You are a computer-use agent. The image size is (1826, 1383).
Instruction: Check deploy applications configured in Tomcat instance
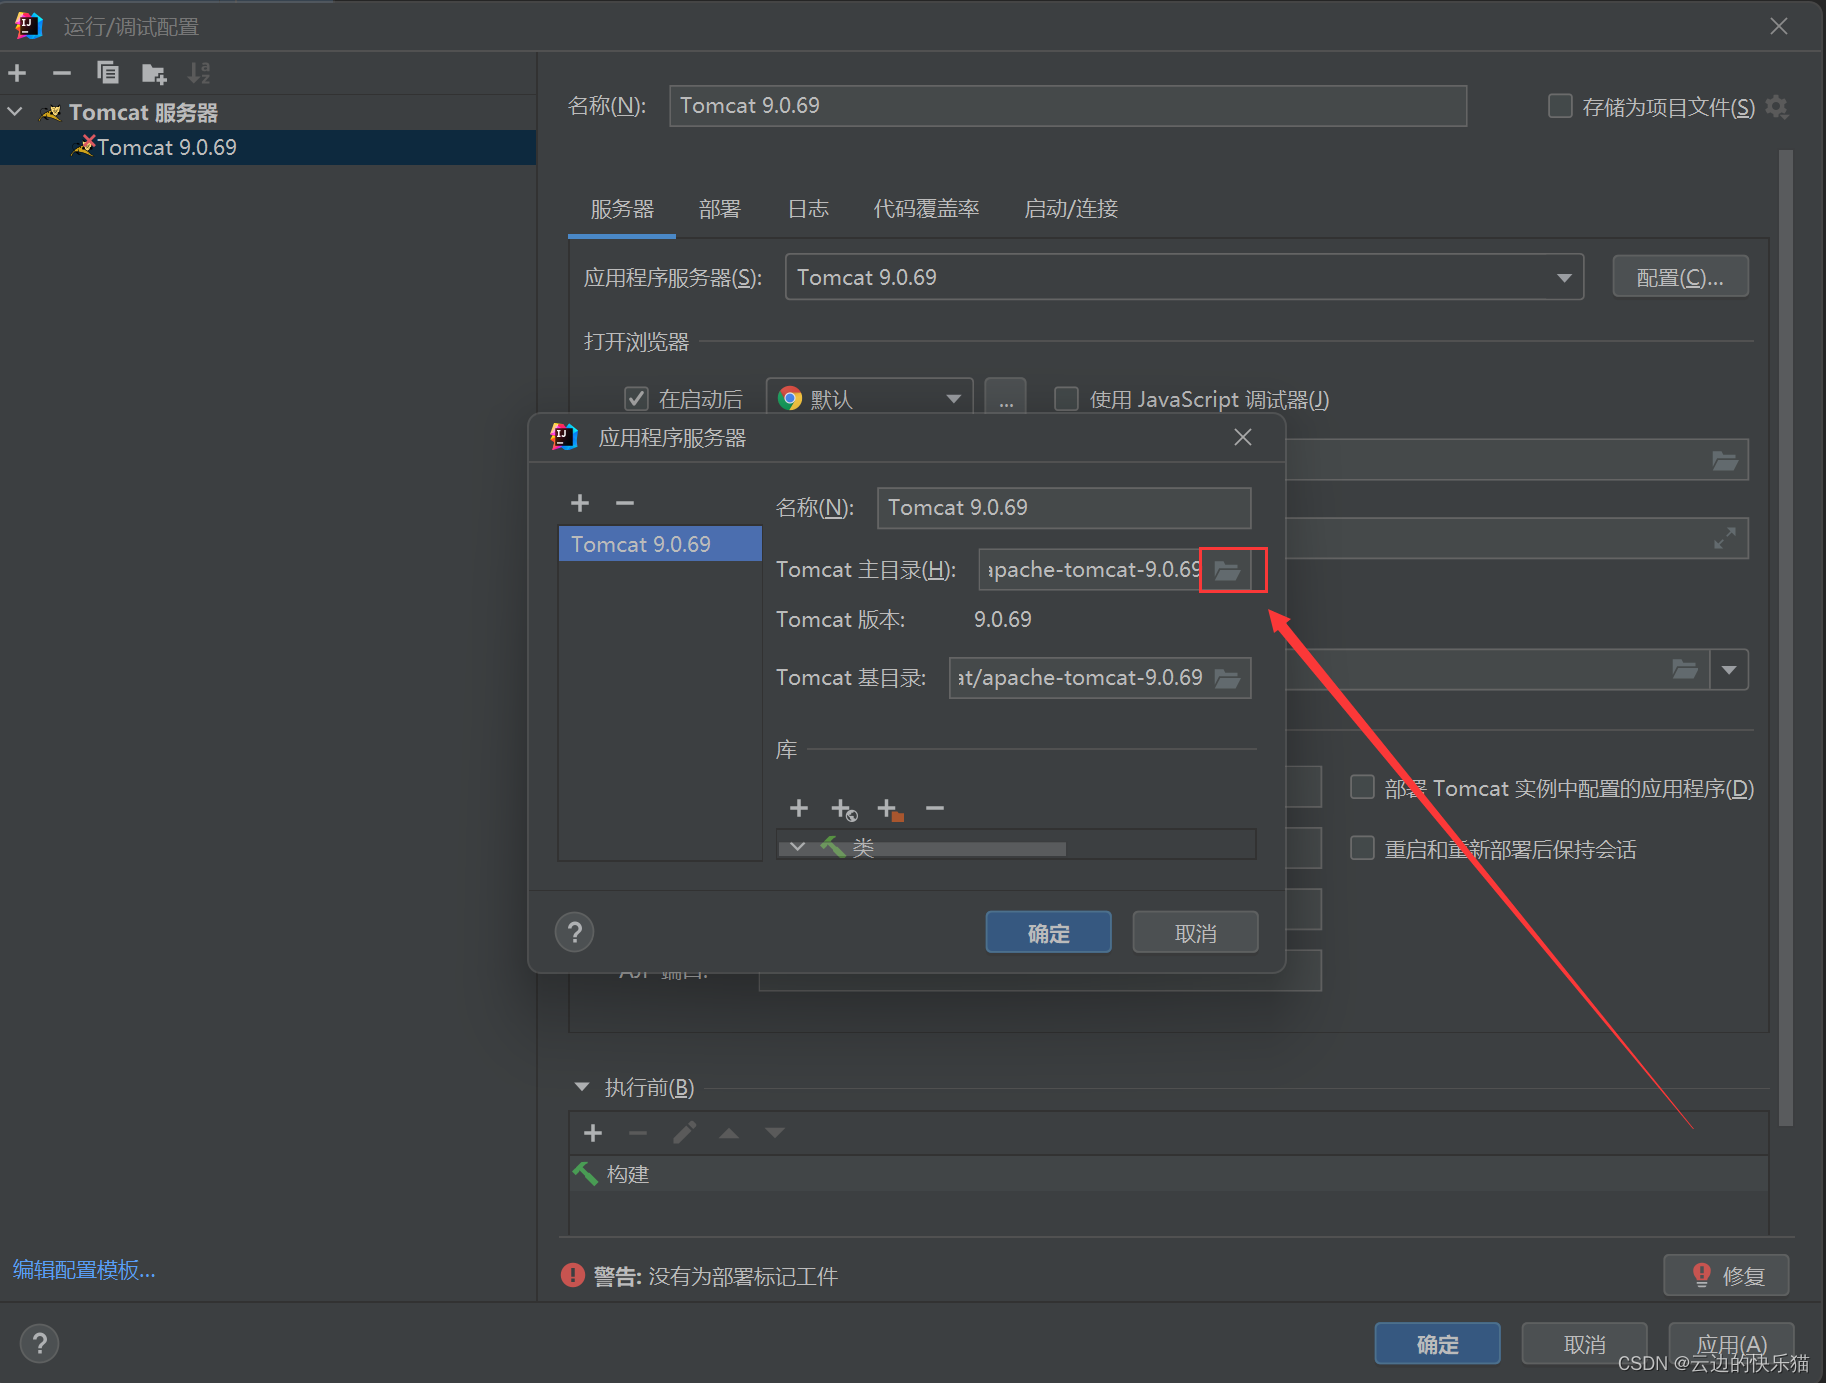(x=1362, y=787)
